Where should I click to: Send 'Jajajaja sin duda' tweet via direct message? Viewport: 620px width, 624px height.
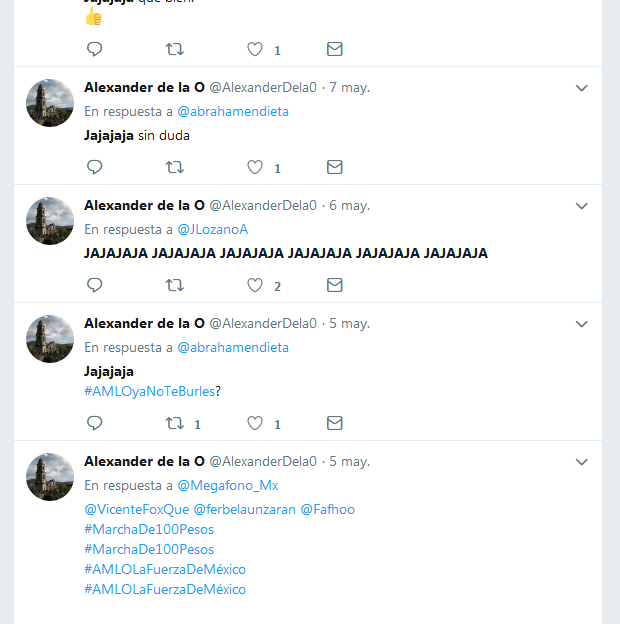335,167
